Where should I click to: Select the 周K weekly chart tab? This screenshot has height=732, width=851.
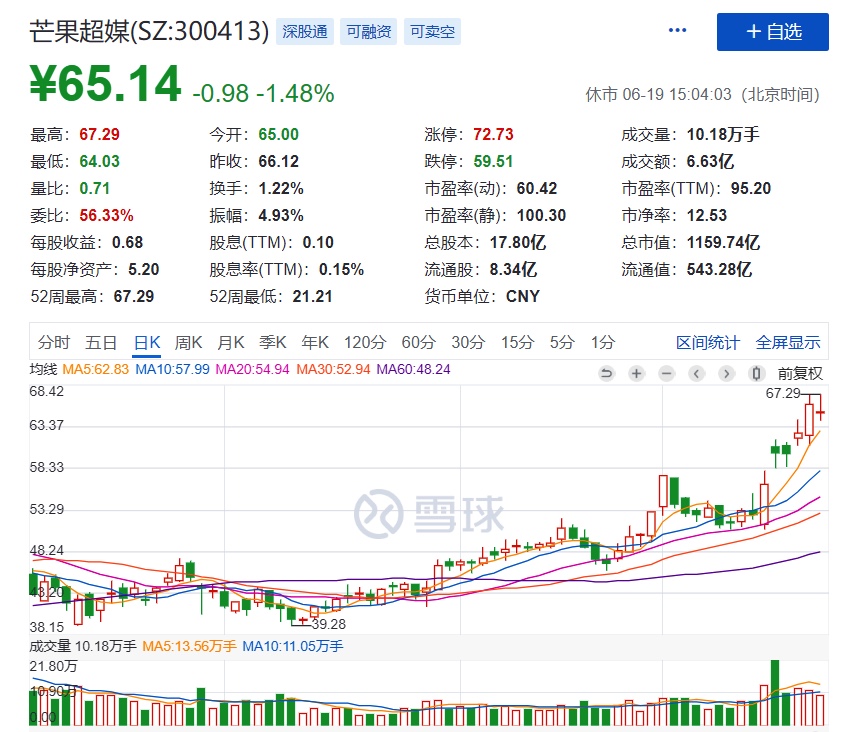click(189, 342)
